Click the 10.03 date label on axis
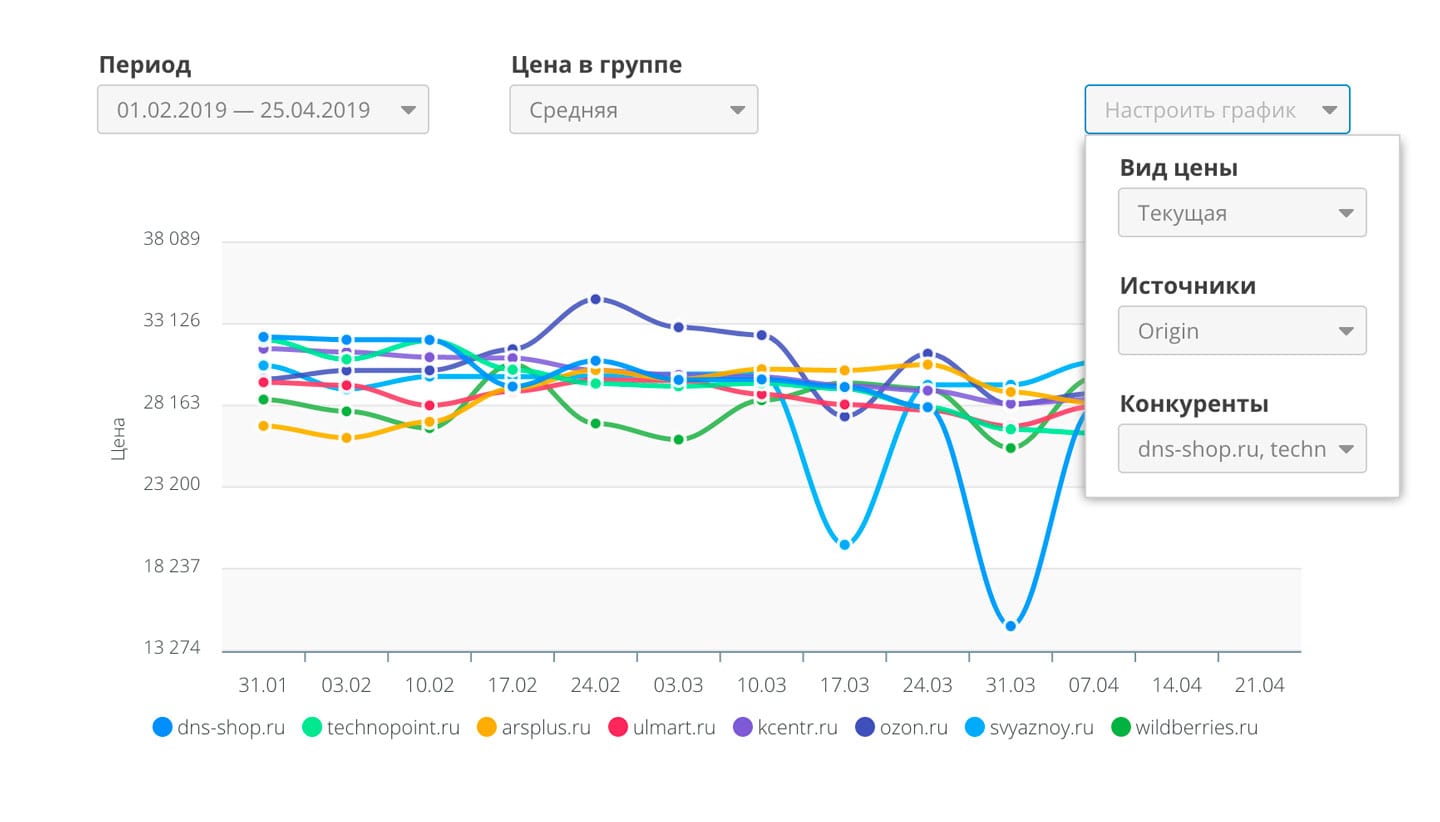The width and height of the screenshot is (1440, 822). point(761,686)
